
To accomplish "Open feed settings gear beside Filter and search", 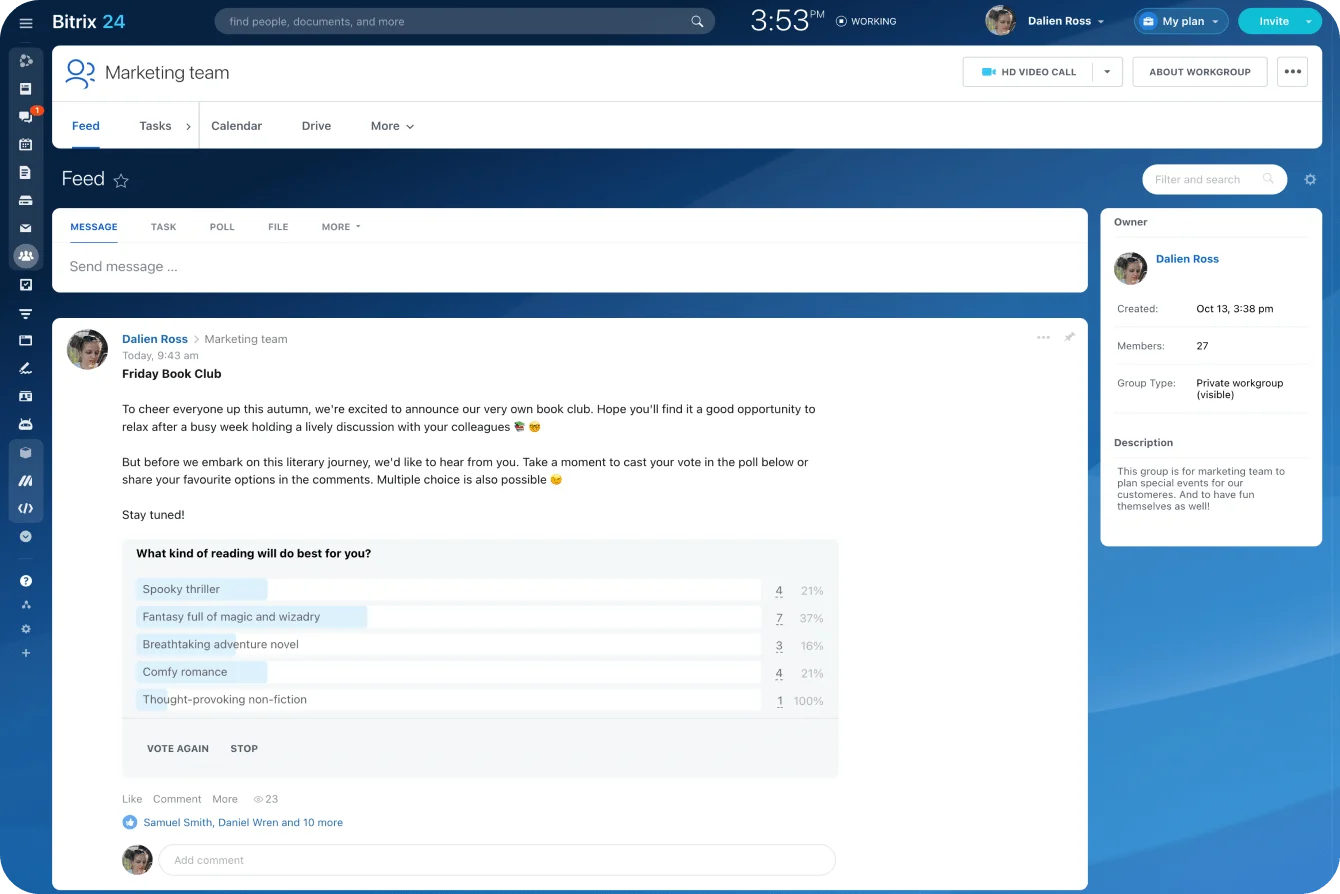I will (x=1310, y=180).
